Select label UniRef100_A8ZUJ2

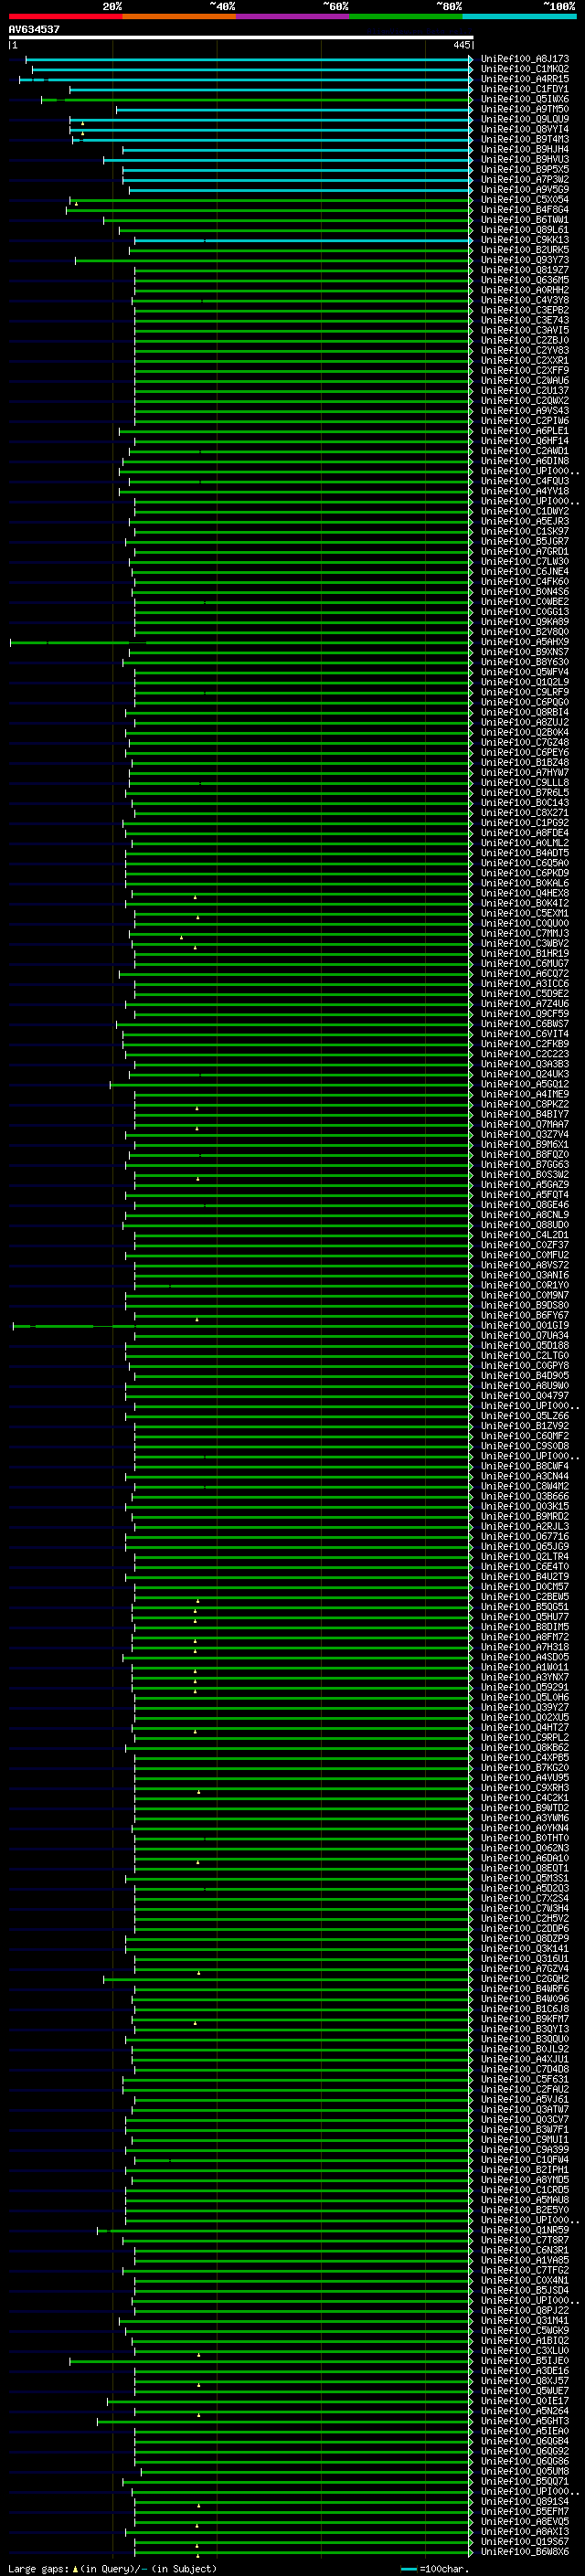[525, 722]
